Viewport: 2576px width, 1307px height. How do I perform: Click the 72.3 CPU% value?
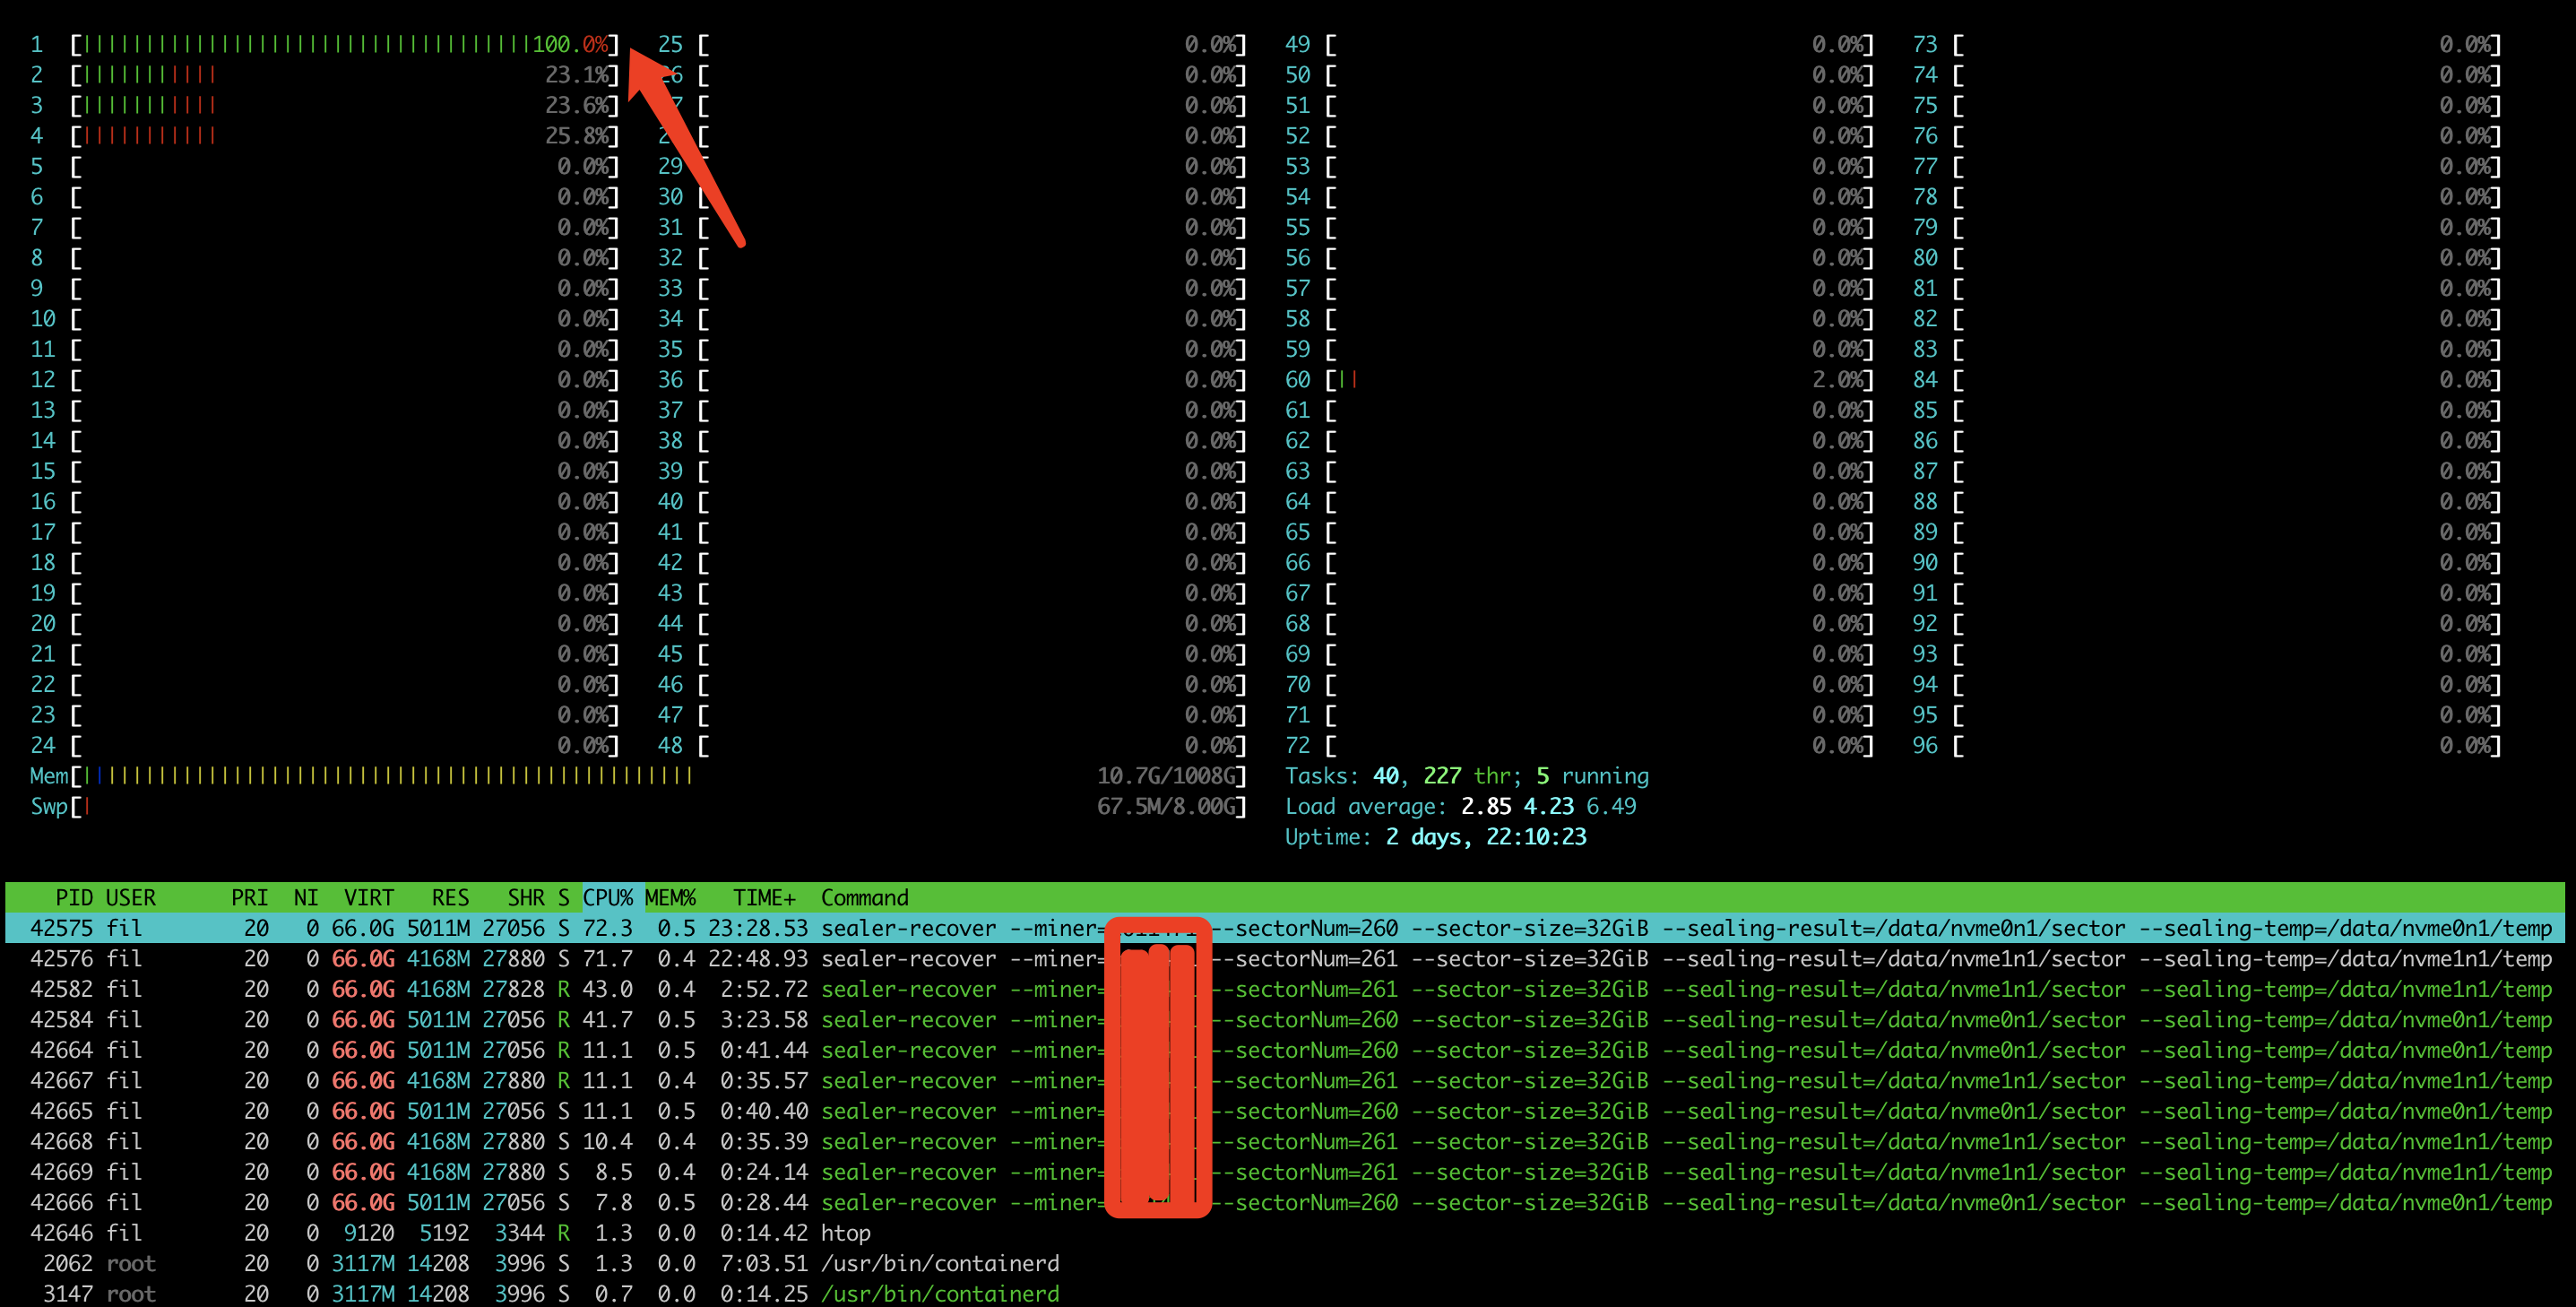point(608,928)
